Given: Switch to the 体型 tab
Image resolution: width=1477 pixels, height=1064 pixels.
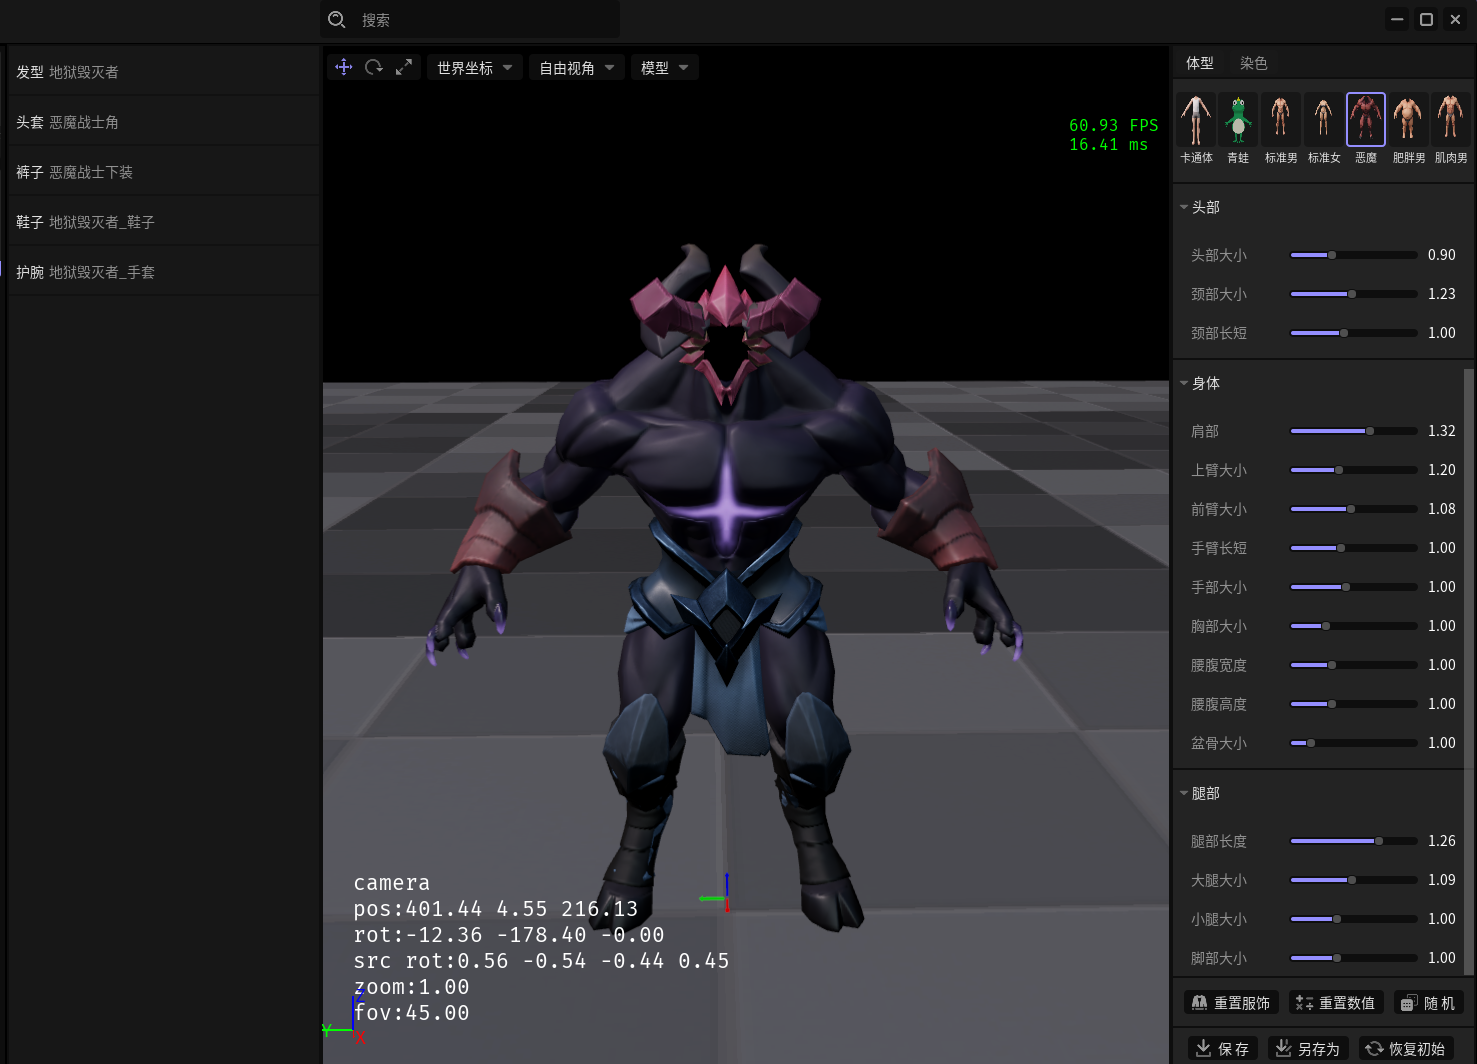Looking at the screenshot, I should tap(1200, 63).
